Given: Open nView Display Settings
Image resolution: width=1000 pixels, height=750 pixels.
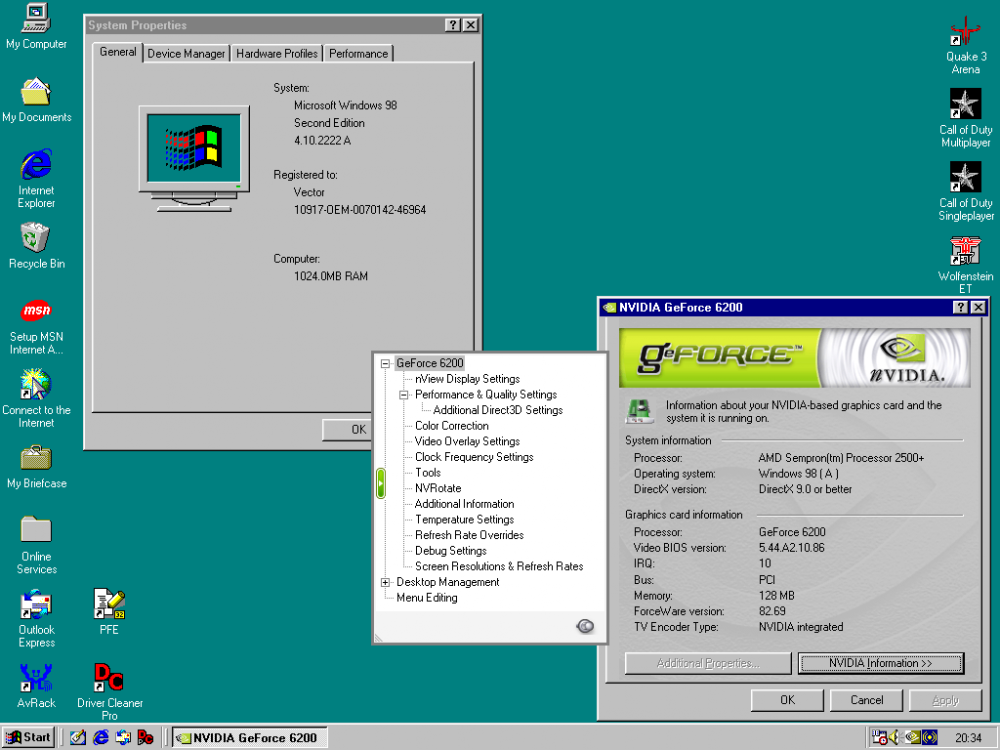Looking at the screenshot, I should (x=467, y=379).
